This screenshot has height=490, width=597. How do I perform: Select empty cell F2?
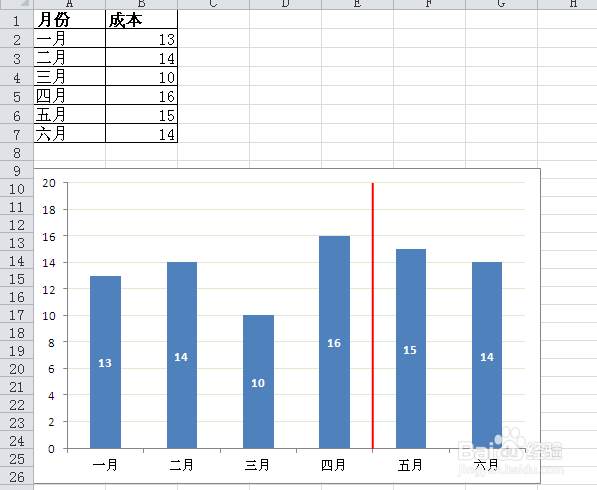click(429, 38)
